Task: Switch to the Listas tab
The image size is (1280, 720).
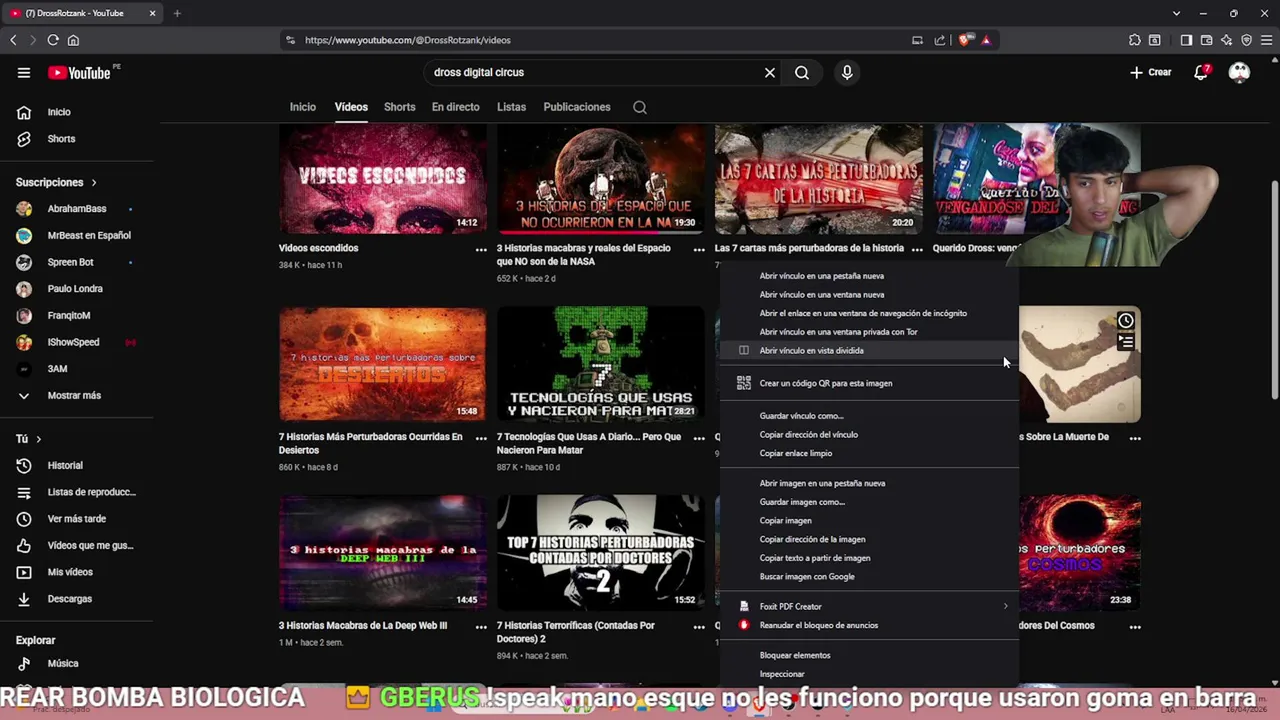Action: click(511, 107)
